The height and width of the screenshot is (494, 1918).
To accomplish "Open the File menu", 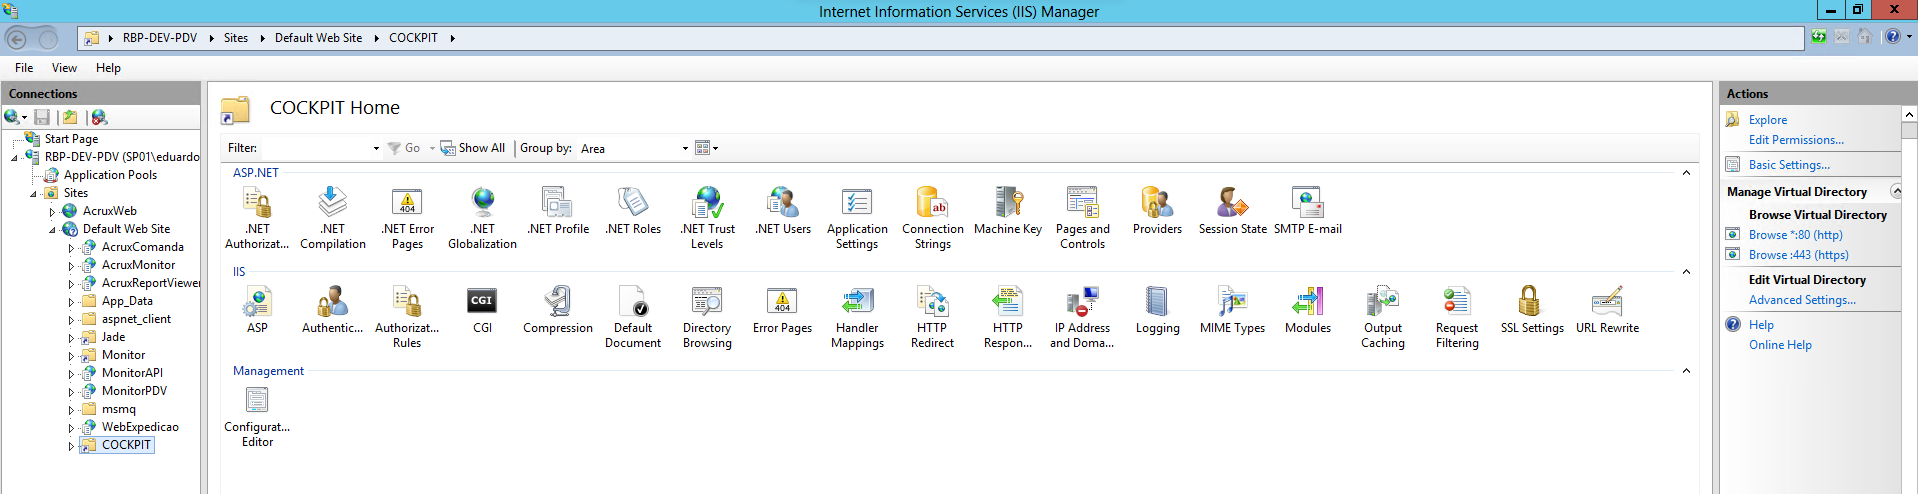I will coord(24,68).
